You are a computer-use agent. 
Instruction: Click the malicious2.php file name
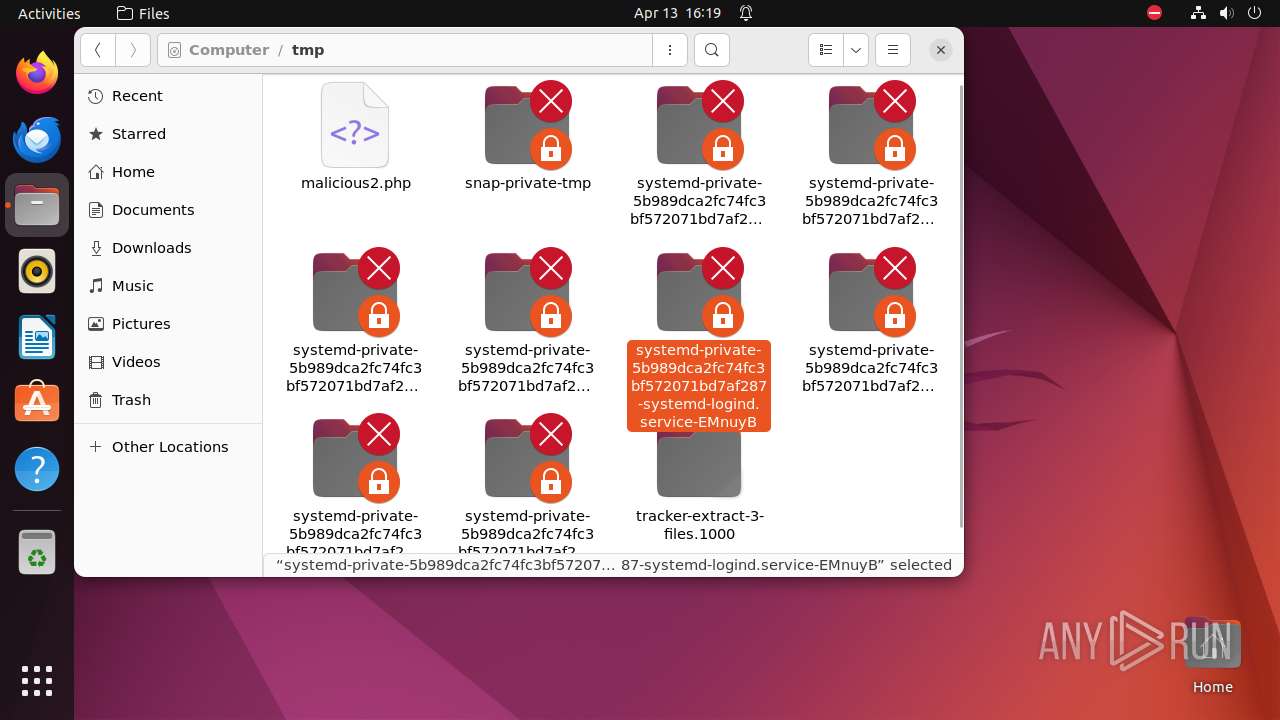(356, 183)
